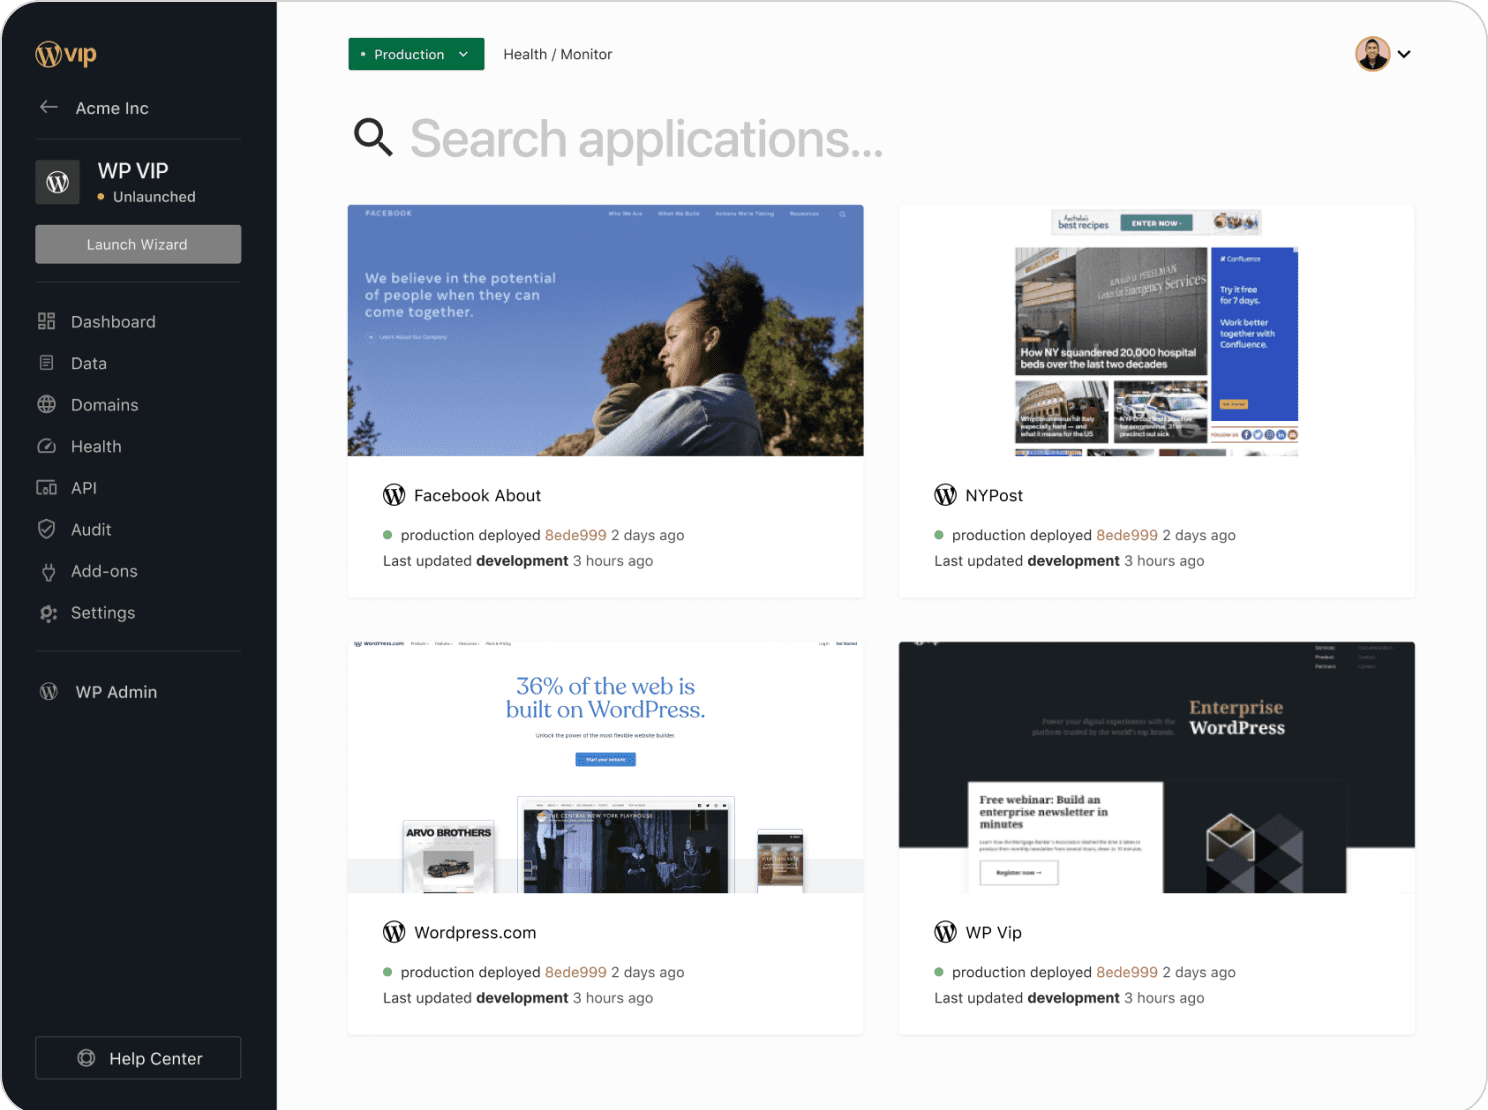Open the NYPost commit link 8ede999

tap(1127, 535)
